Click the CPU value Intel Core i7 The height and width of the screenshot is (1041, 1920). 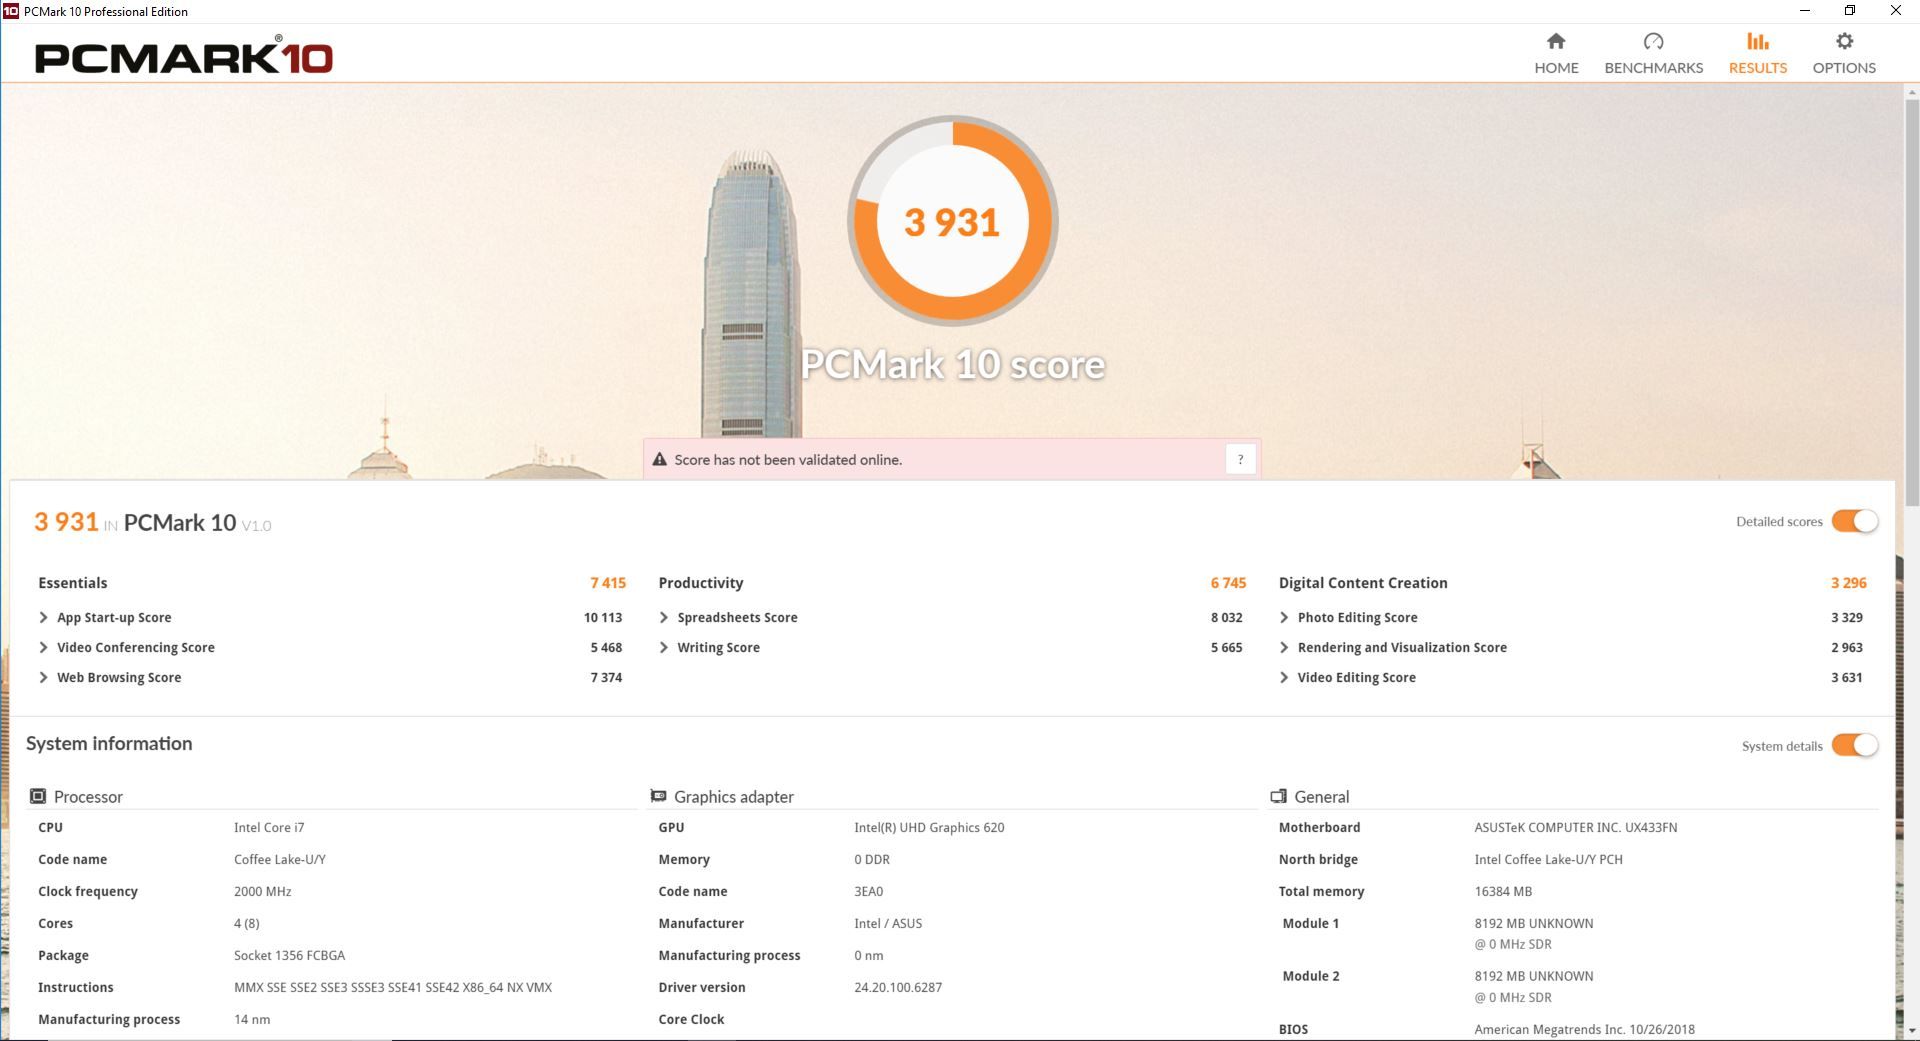pos(269,827)
